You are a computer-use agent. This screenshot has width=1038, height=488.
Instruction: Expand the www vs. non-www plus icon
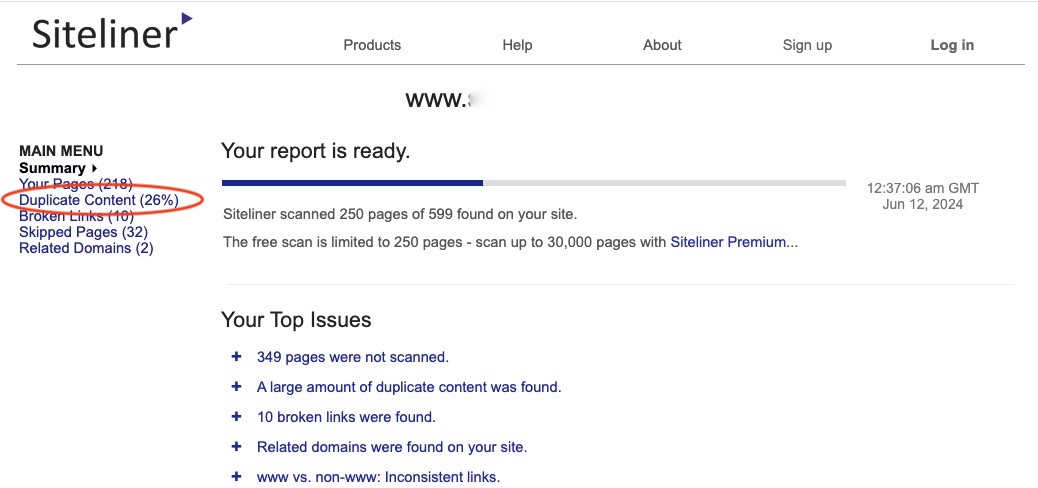237,476
